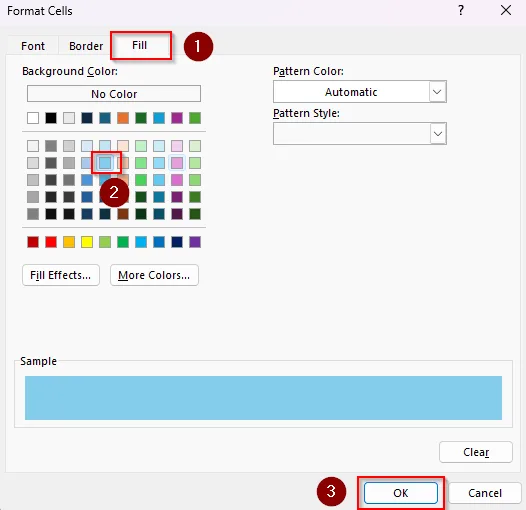Choose the bright red standard color swatch

51,242
